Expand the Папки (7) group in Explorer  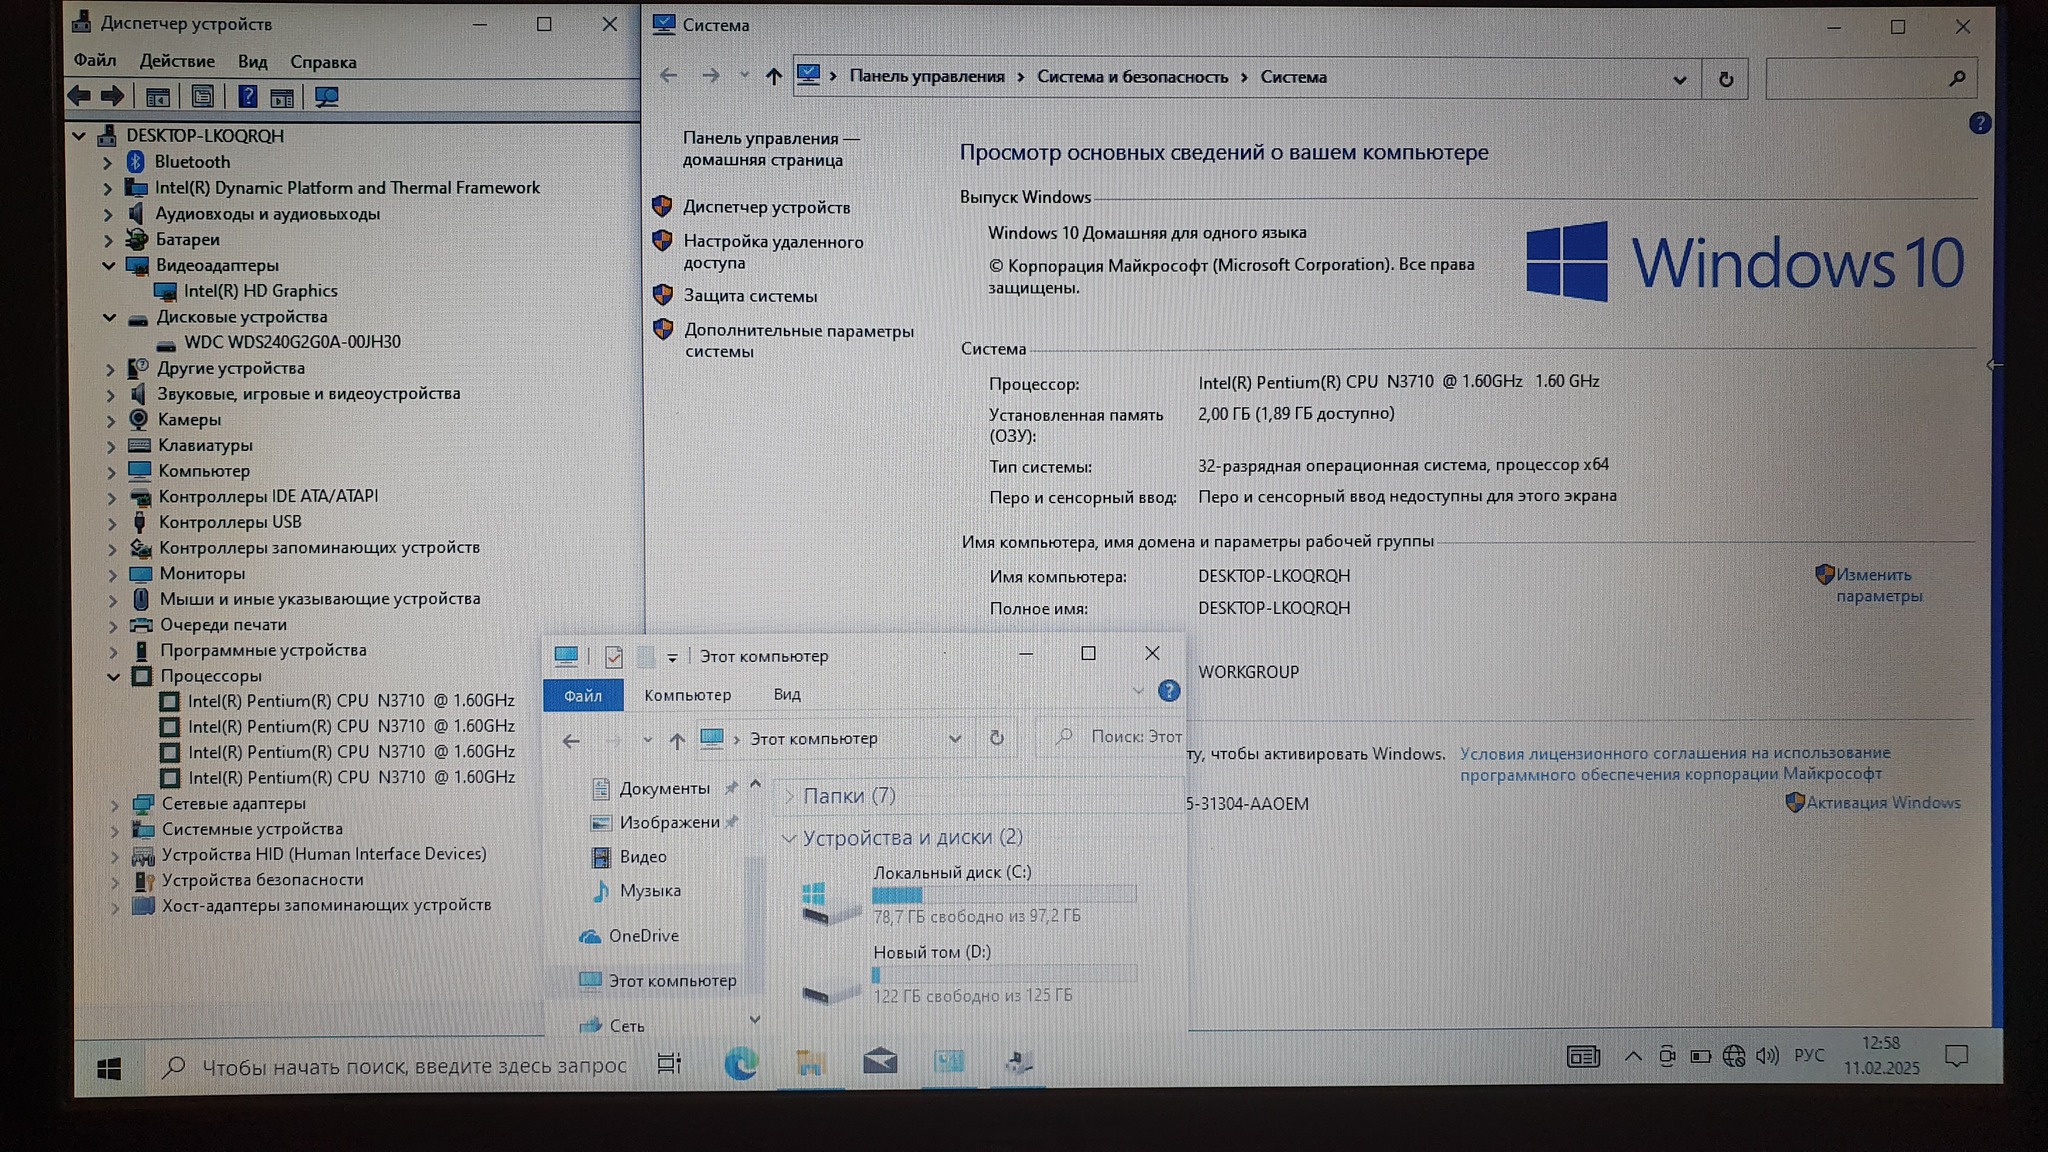pos(789,796)
